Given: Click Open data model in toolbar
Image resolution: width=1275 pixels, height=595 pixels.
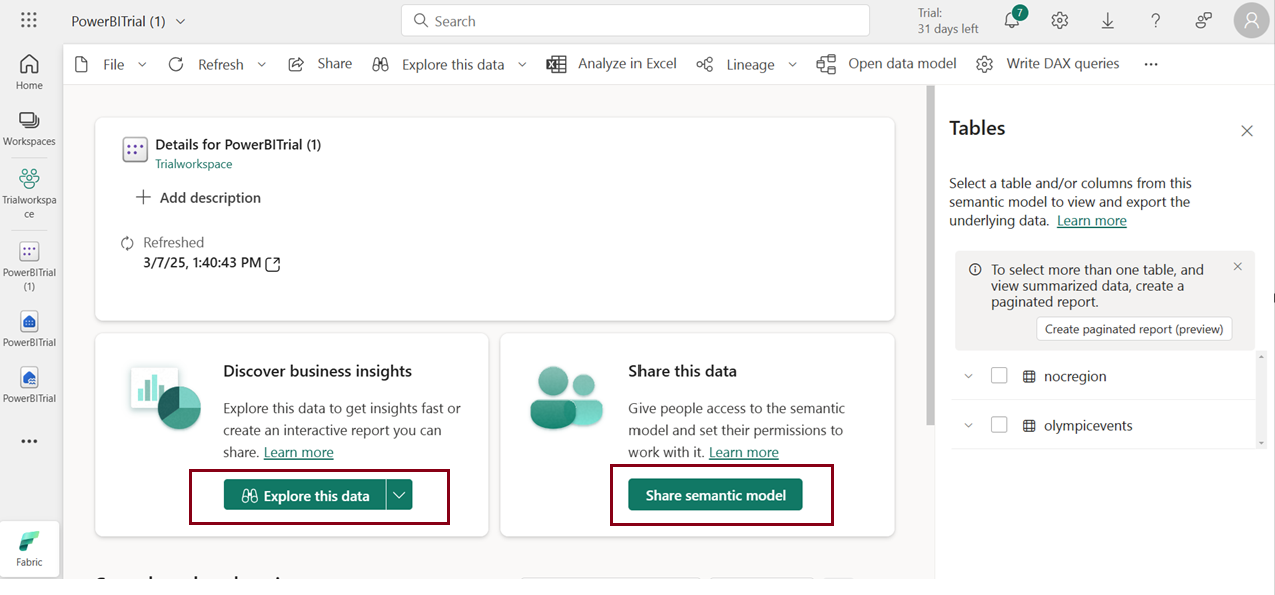Looking at the screenshot, I should [887, 64].
